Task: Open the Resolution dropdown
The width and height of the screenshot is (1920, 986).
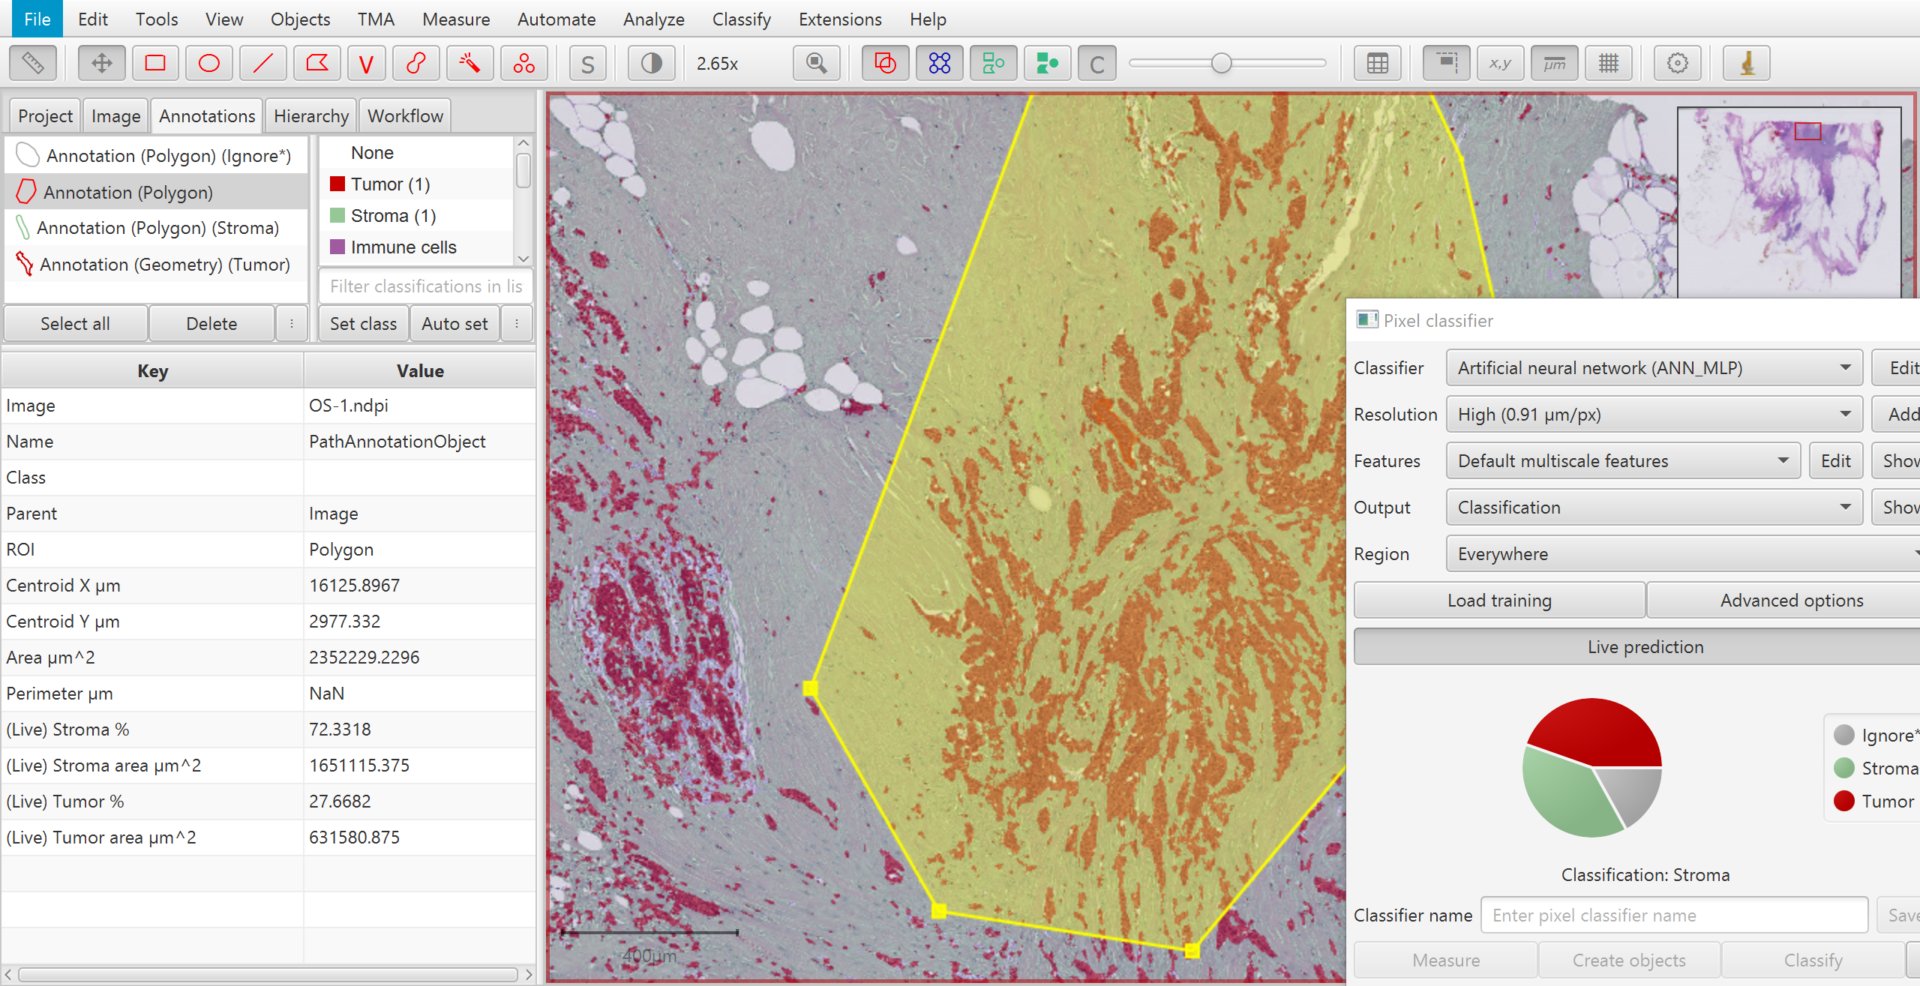Action: [x=1654, y=414]
